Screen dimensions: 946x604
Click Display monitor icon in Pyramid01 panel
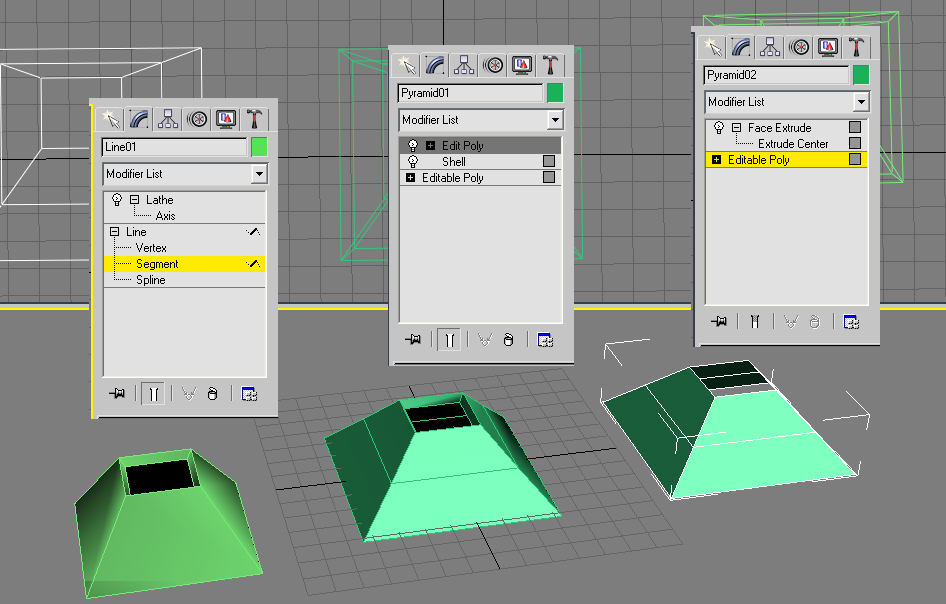click(x=522, y=65)
